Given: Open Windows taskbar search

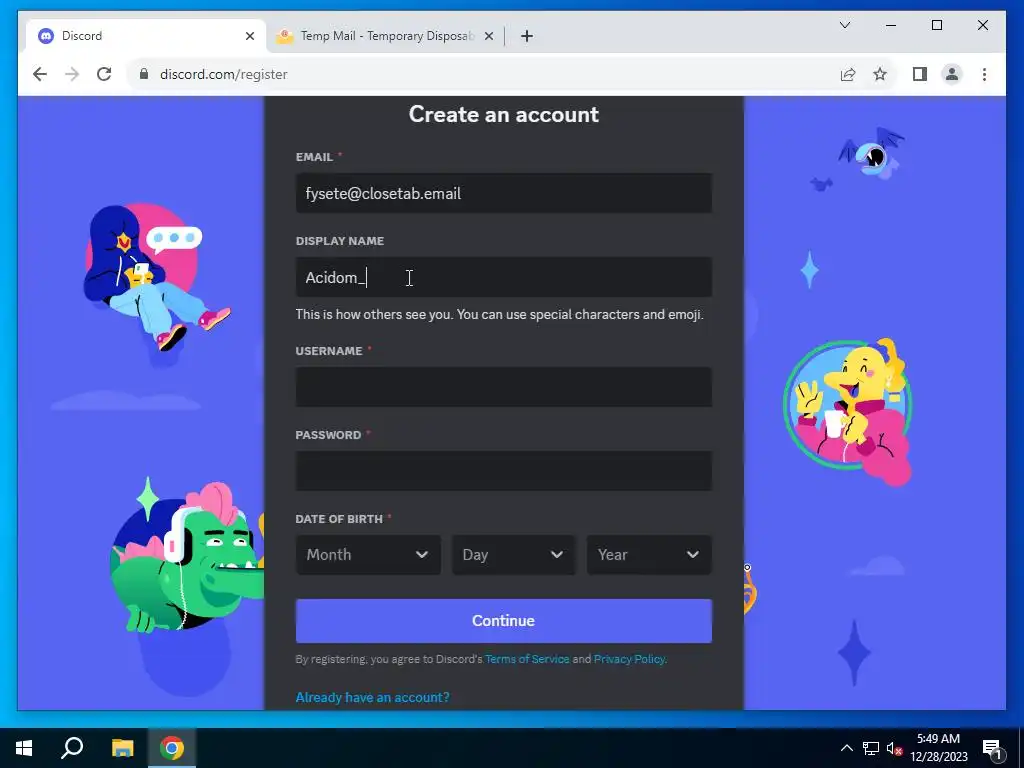Looking at the screenshot, I should (72, 748).
